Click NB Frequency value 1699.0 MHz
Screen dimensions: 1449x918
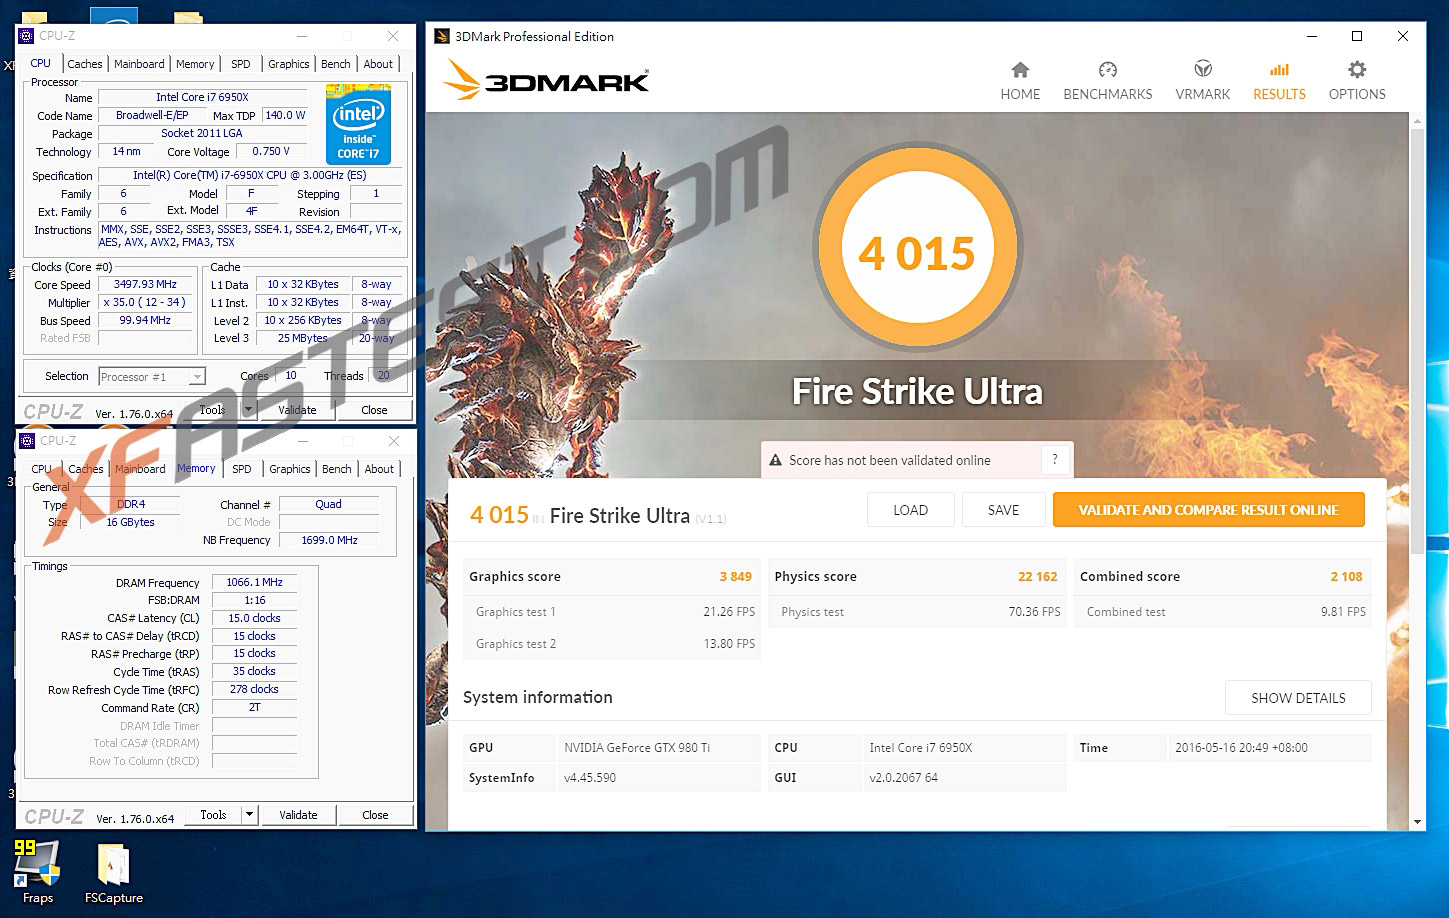click(329, 540)
